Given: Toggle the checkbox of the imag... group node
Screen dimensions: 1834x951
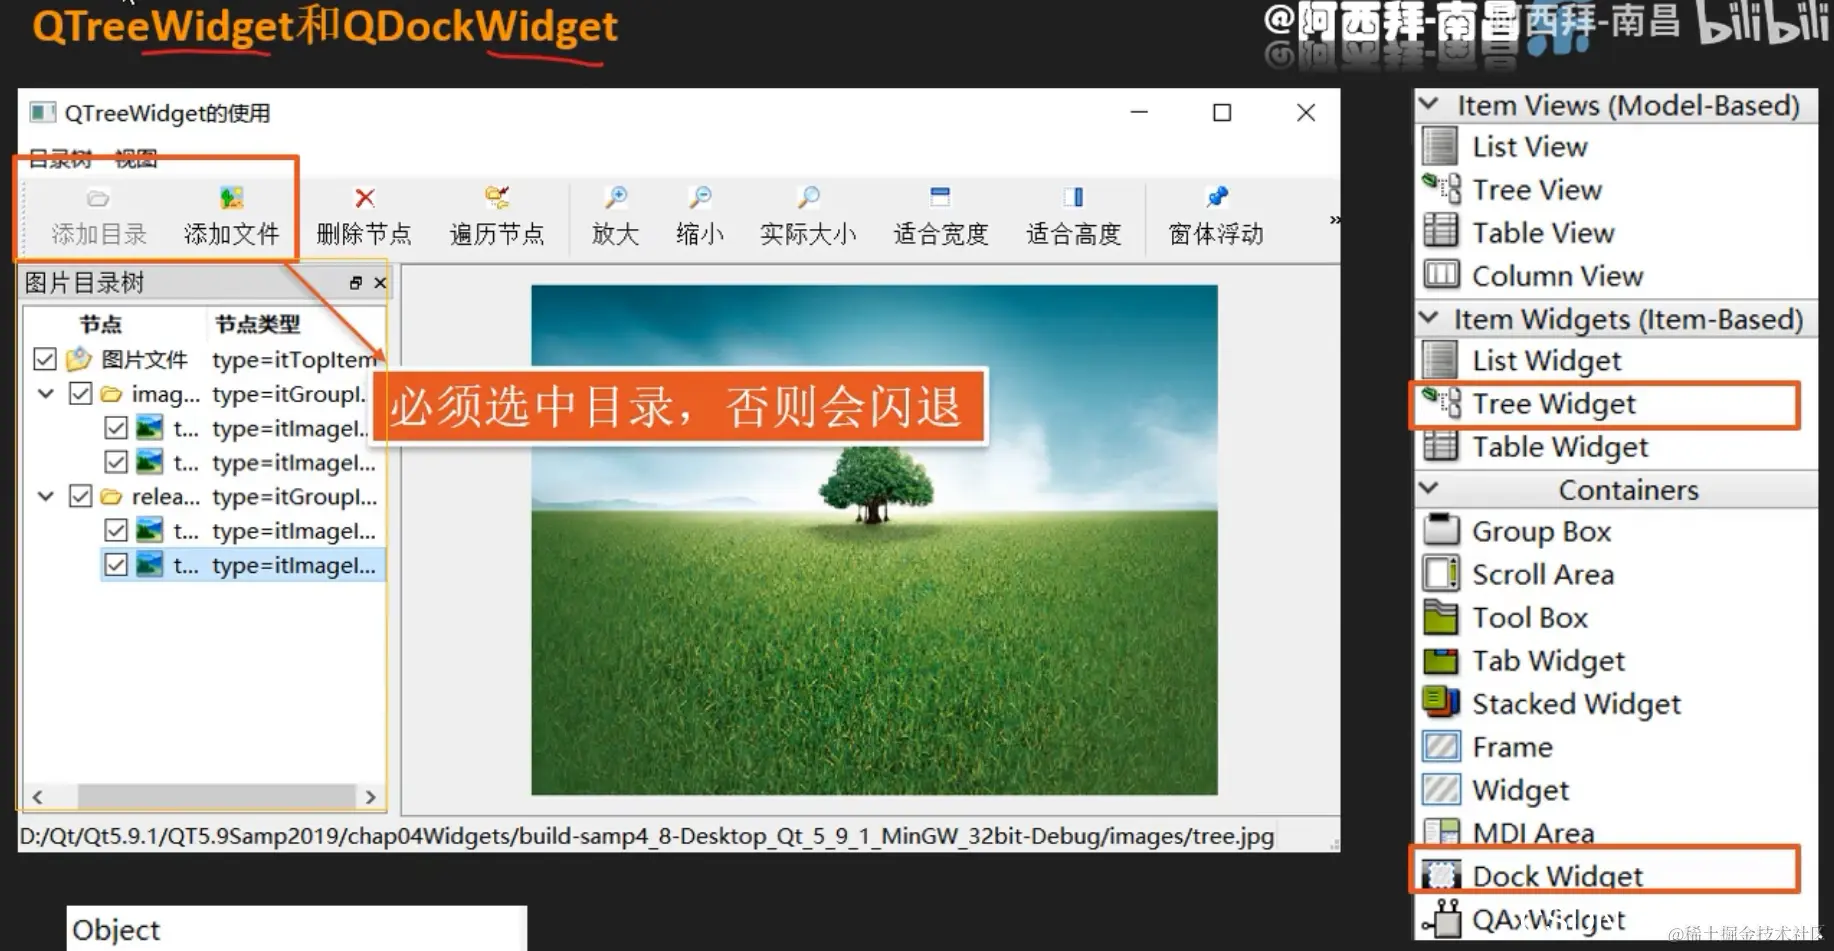Looking at the screenshot, I should (81, 393).
